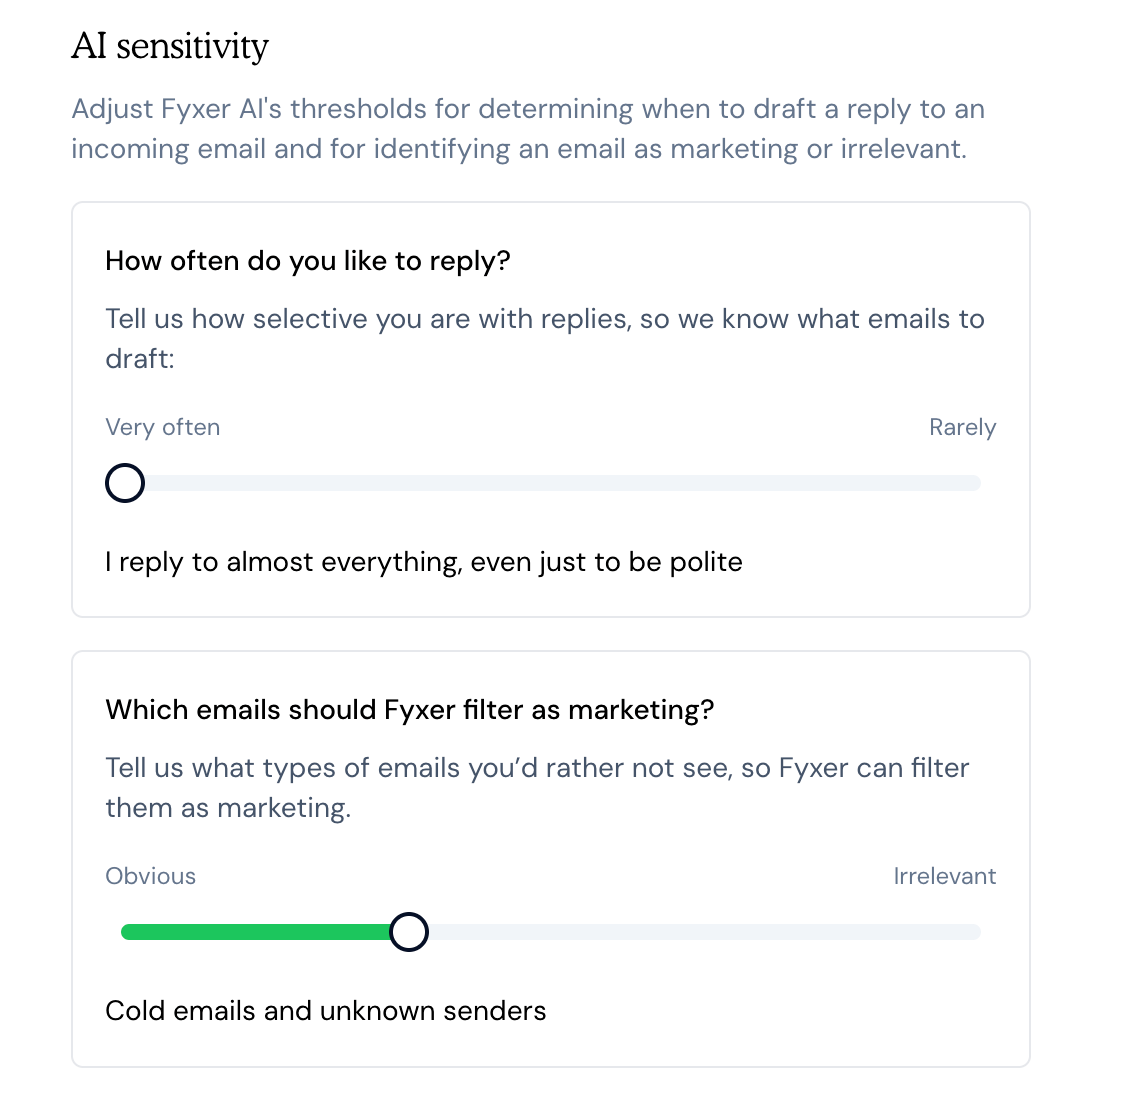The image size is (1136, 1116).
Task: Click the 'How often do you like to reply?' heading
Action: [307, 261]
